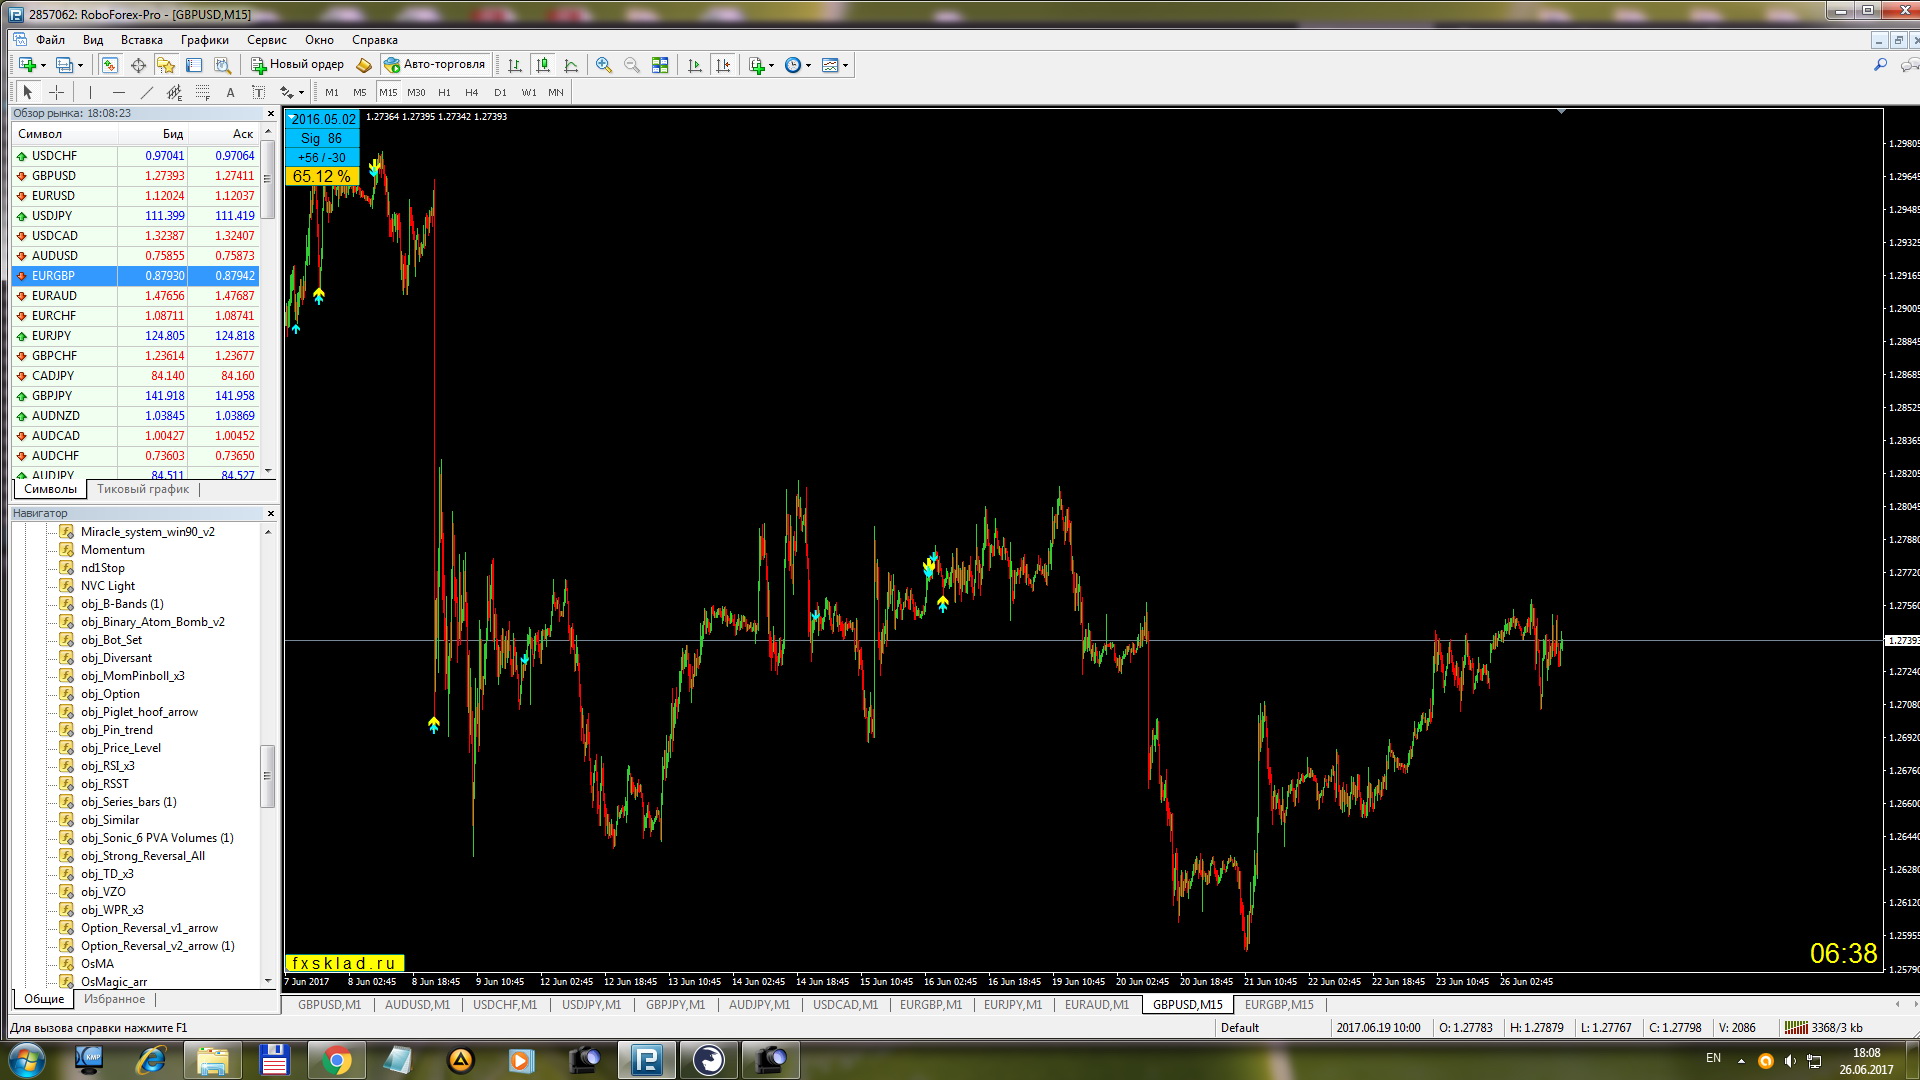Enable chart auto scroll icon
Image resolution: width=1920 pixels, height=1080 pixels.
point(695,65)
